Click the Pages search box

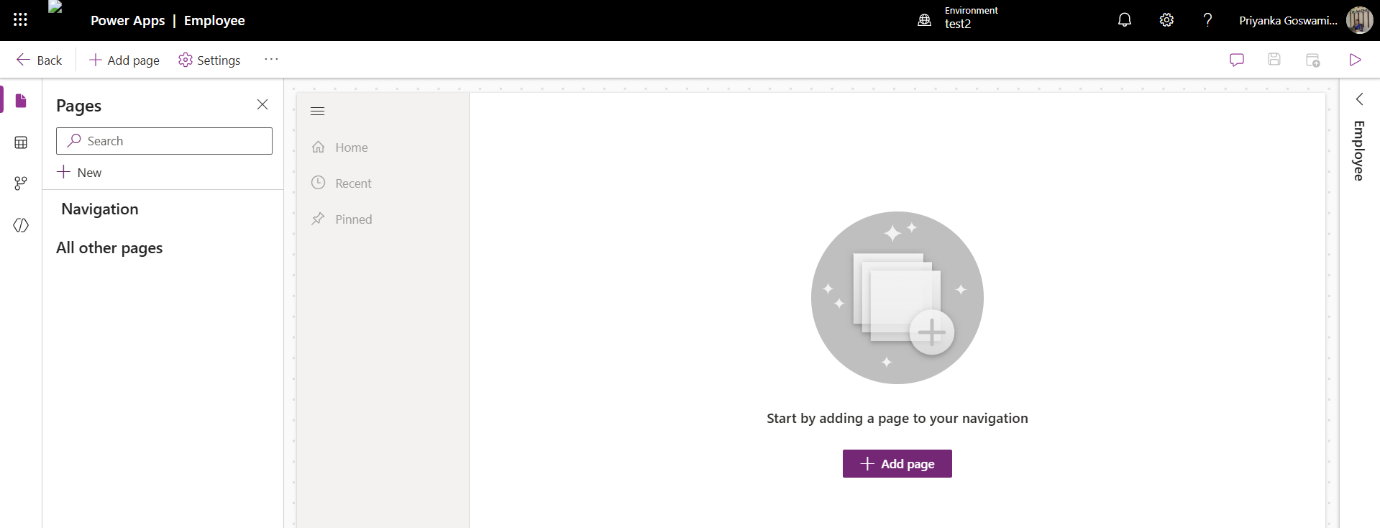tap(164, 141)
